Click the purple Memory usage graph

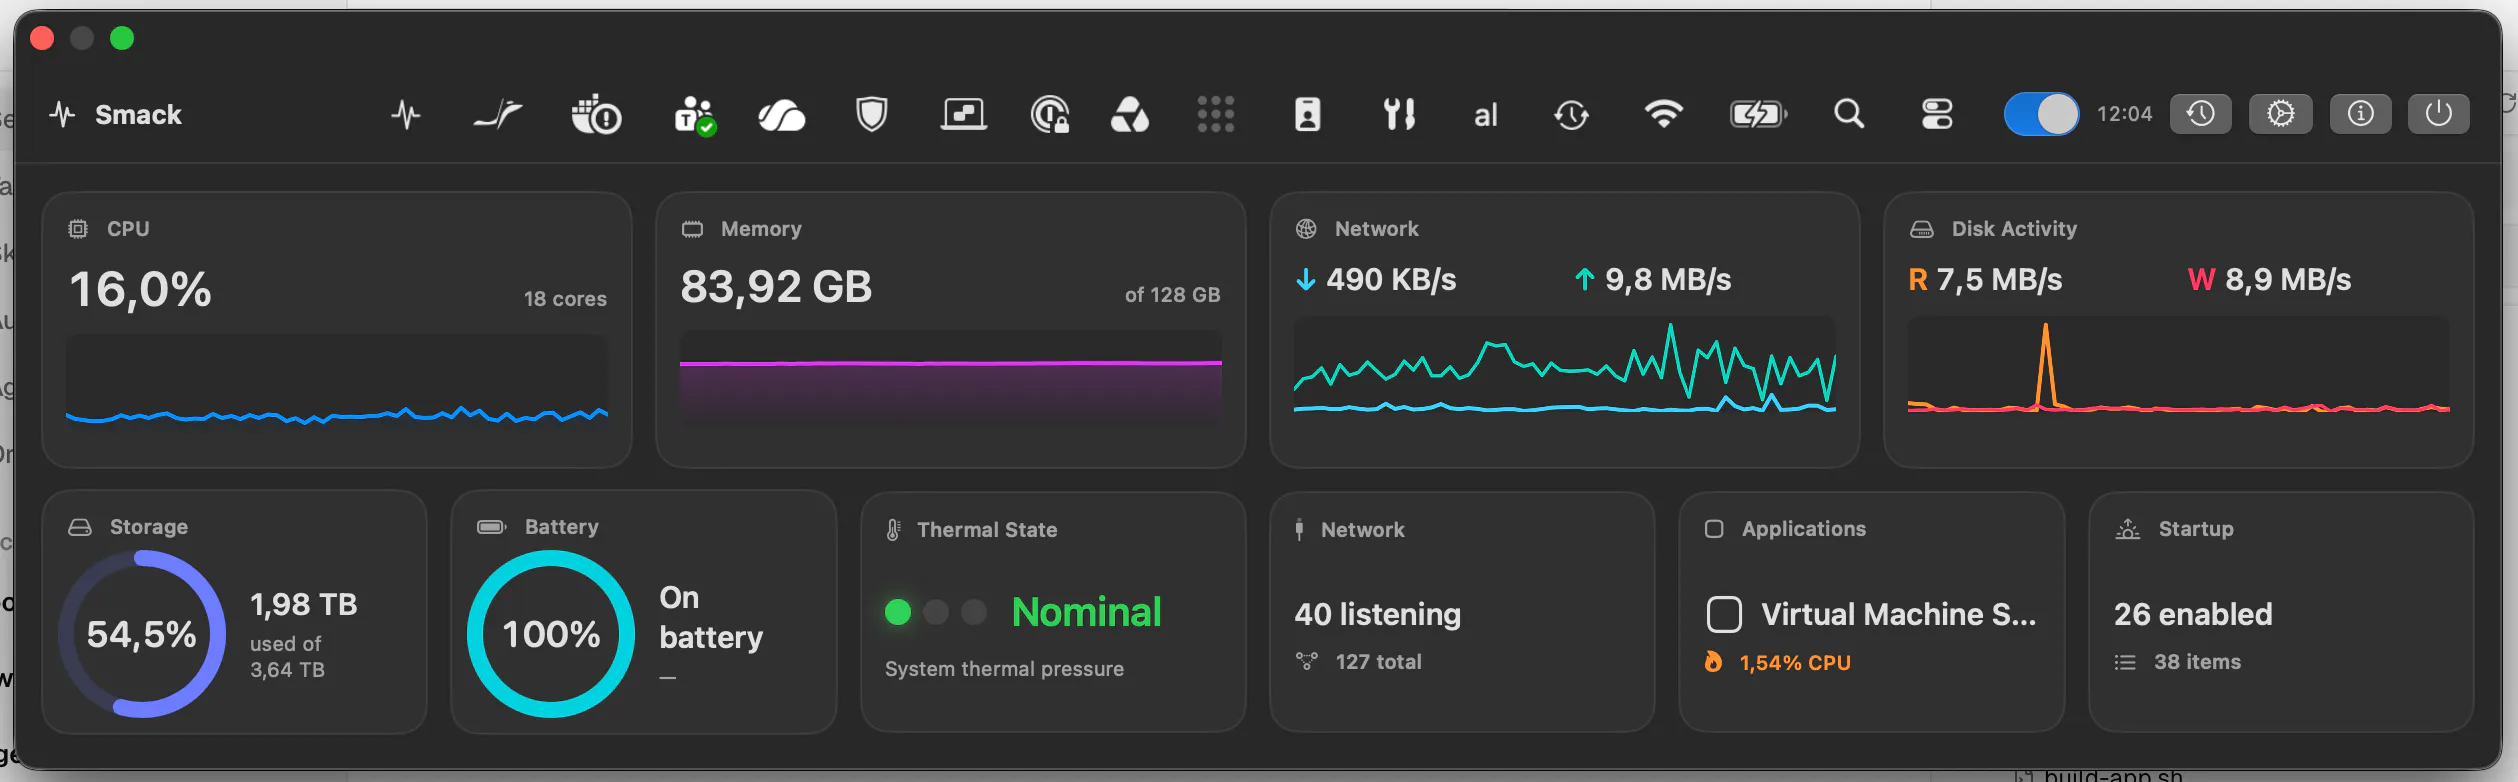point(951,378)
